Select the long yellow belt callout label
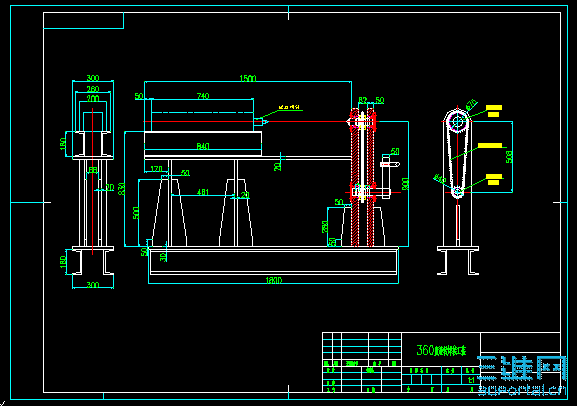Image resolution: width=577 pixels, height=406 pixels. coord(490,145)
